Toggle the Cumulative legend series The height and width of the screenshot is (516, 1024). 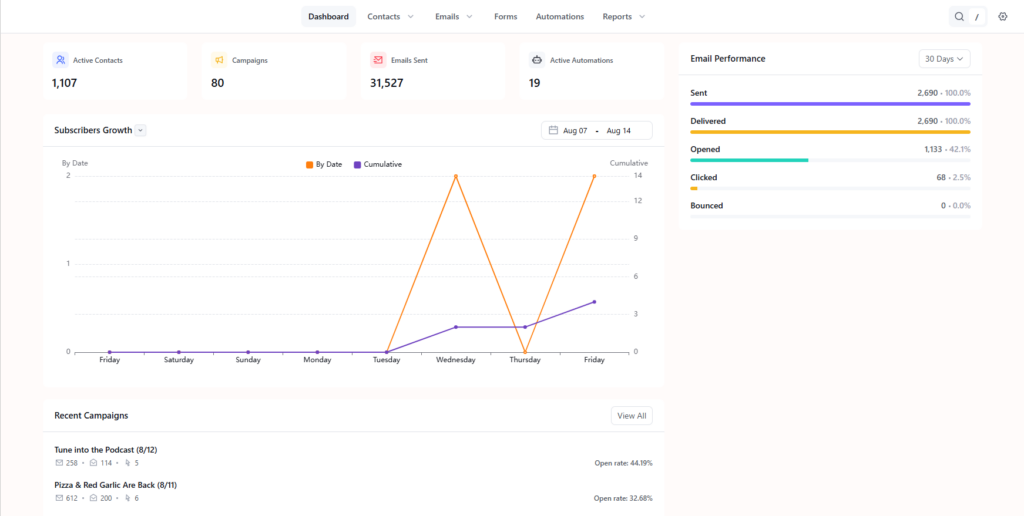click(377, 165)
